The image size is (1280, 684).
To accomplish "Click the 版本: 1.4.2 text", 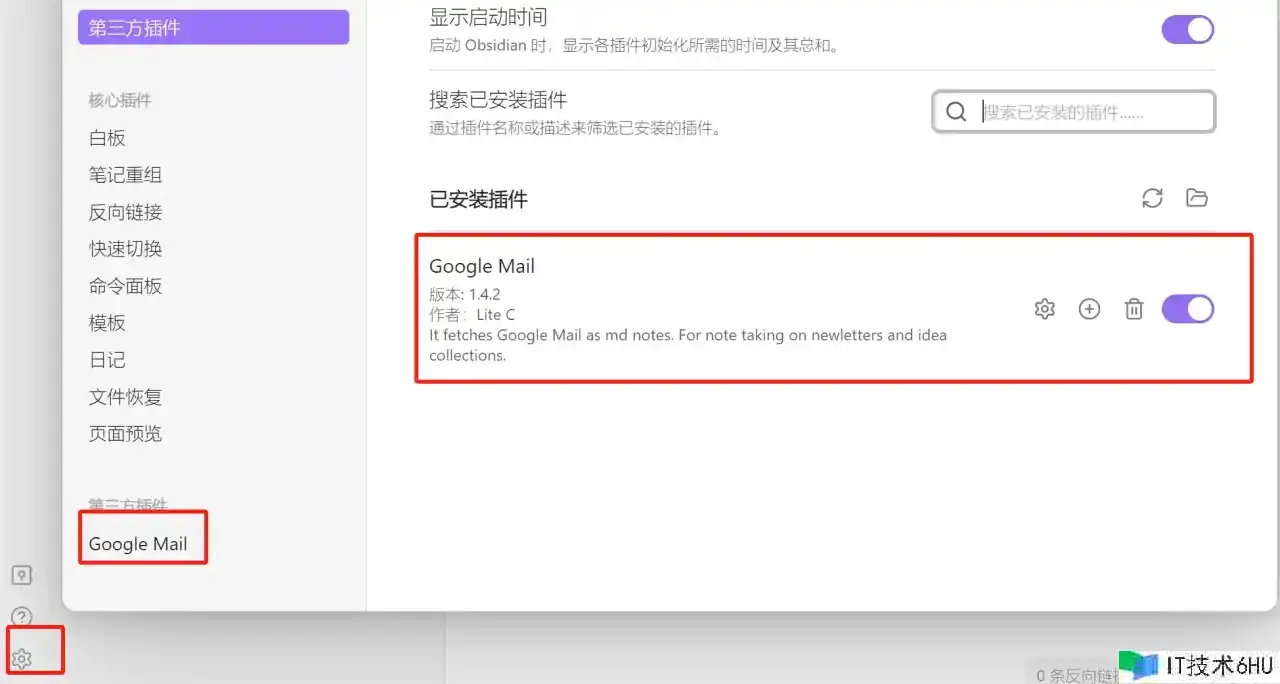I will tap(465, 294).
